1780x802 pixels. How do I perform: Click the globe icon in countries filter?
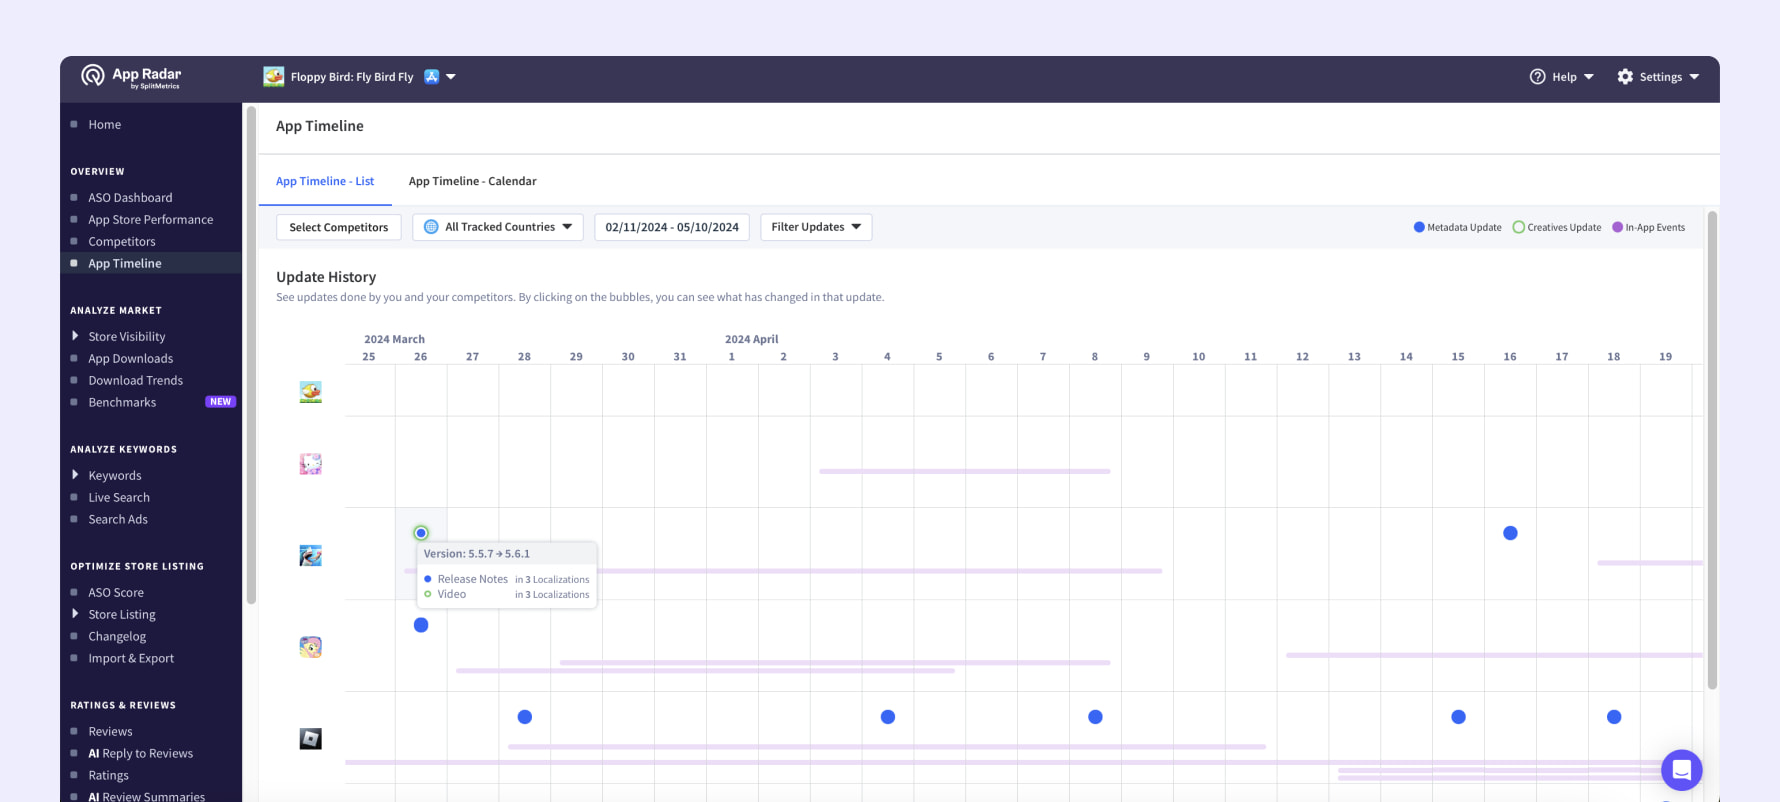point(431,227)
